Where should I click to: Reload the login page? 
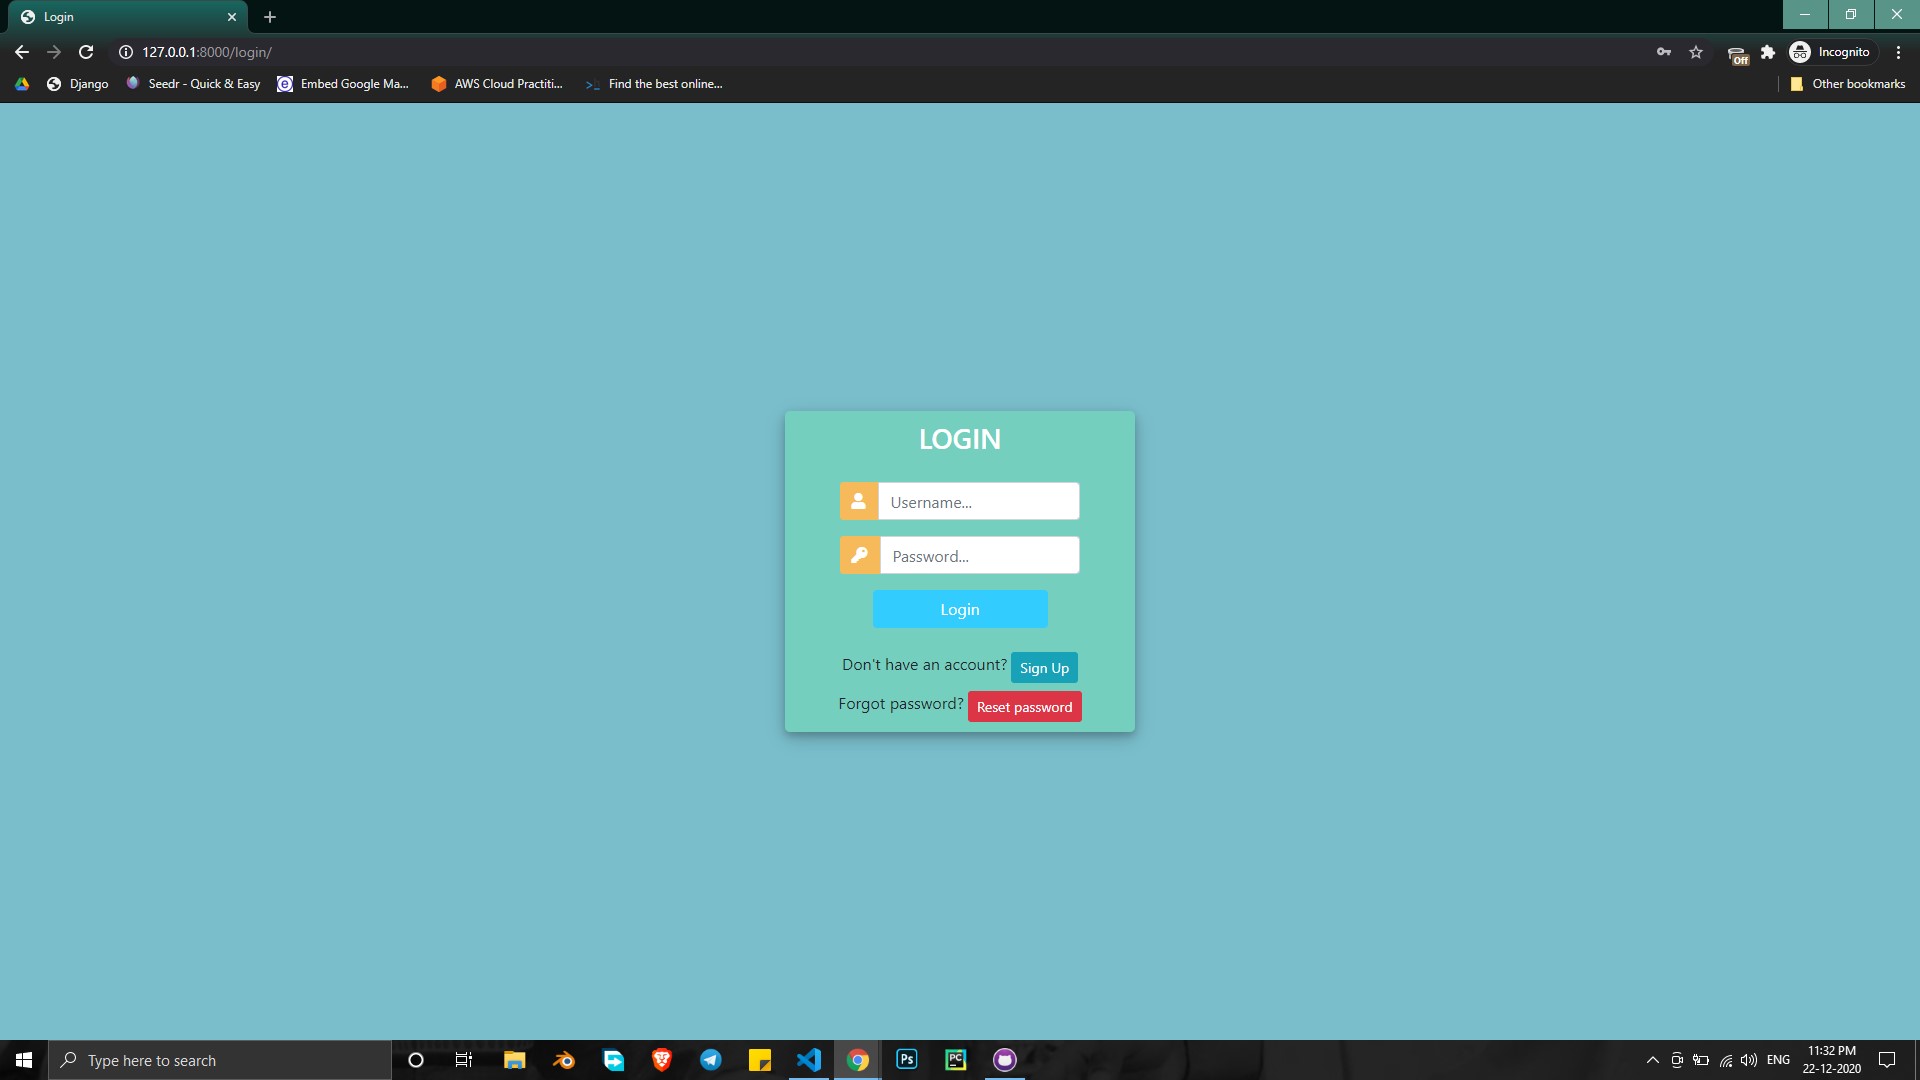click(x=86, y=52)
